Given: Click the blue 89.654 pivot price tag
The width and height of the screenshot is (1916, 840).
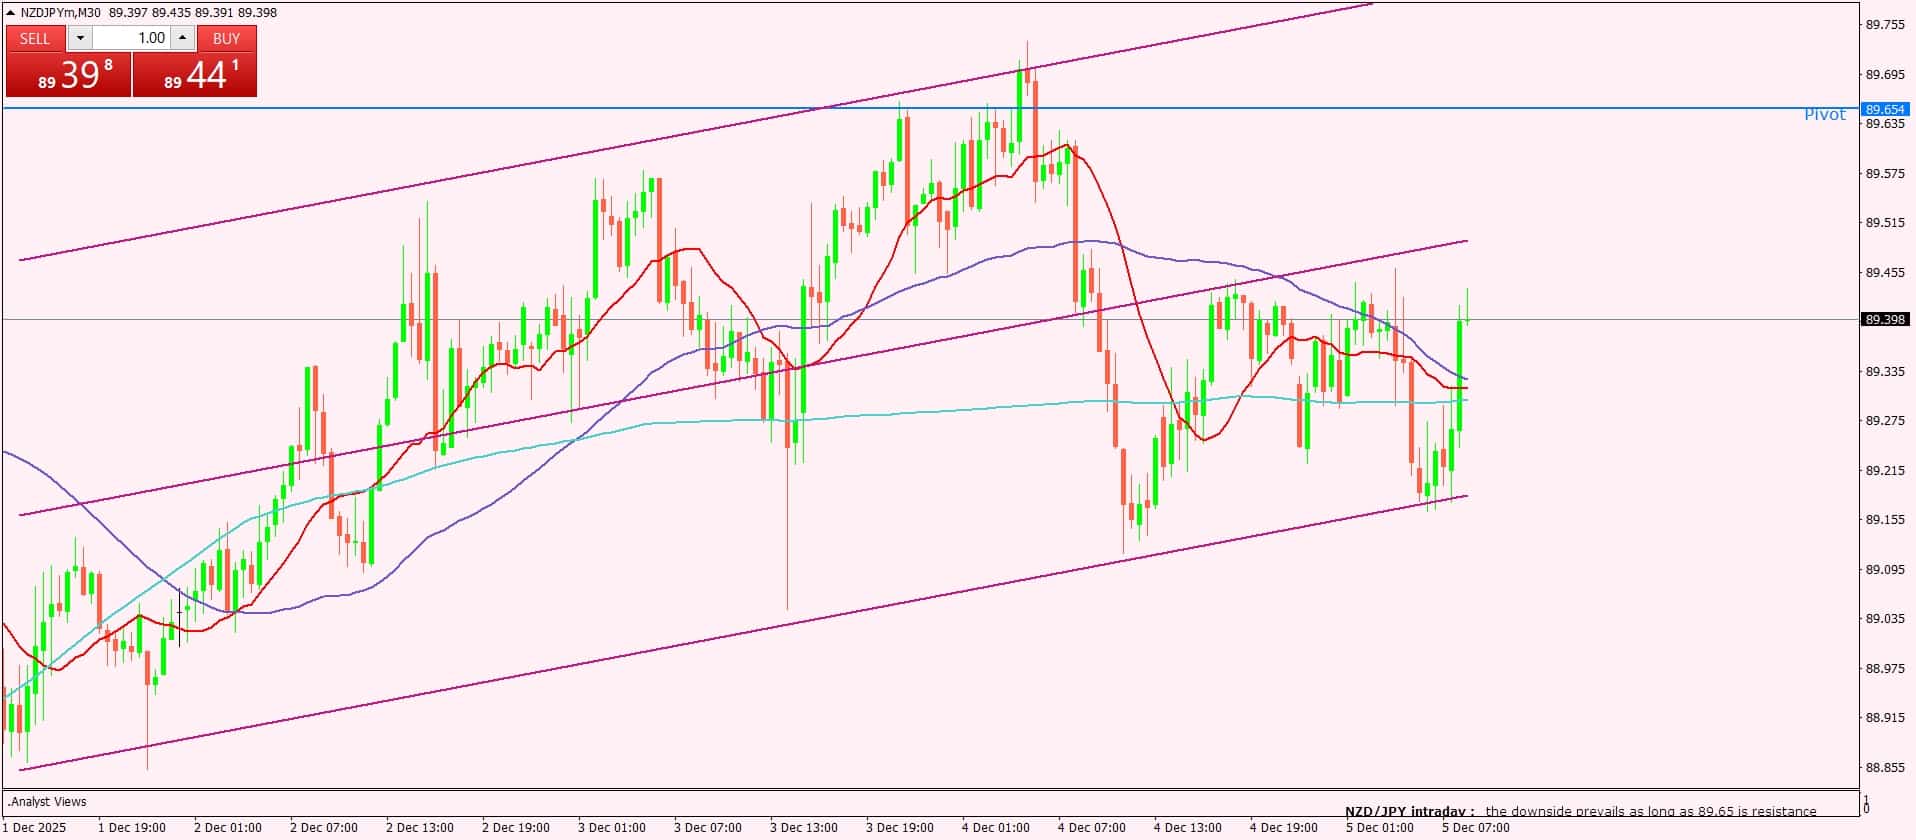Looking at the screenshot, I should pos(1885,109).
